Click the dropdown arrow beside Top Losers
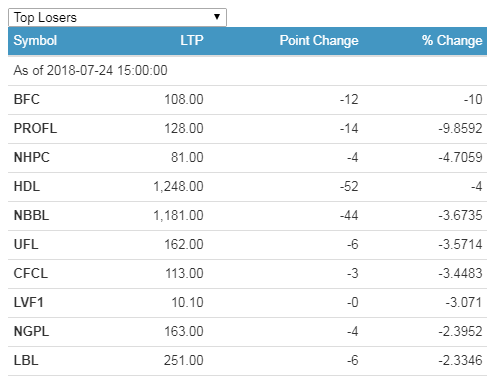The image size is (497, 378). point(217,17)
